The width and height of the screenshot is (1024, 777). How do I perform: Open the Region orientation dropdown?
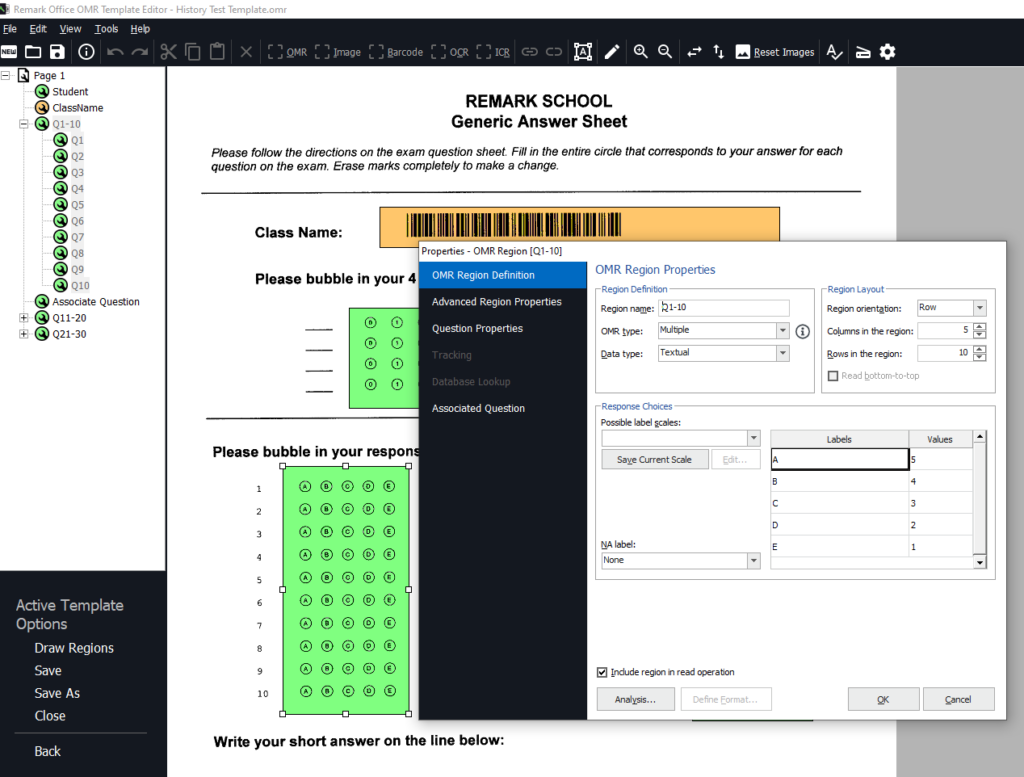979,308
